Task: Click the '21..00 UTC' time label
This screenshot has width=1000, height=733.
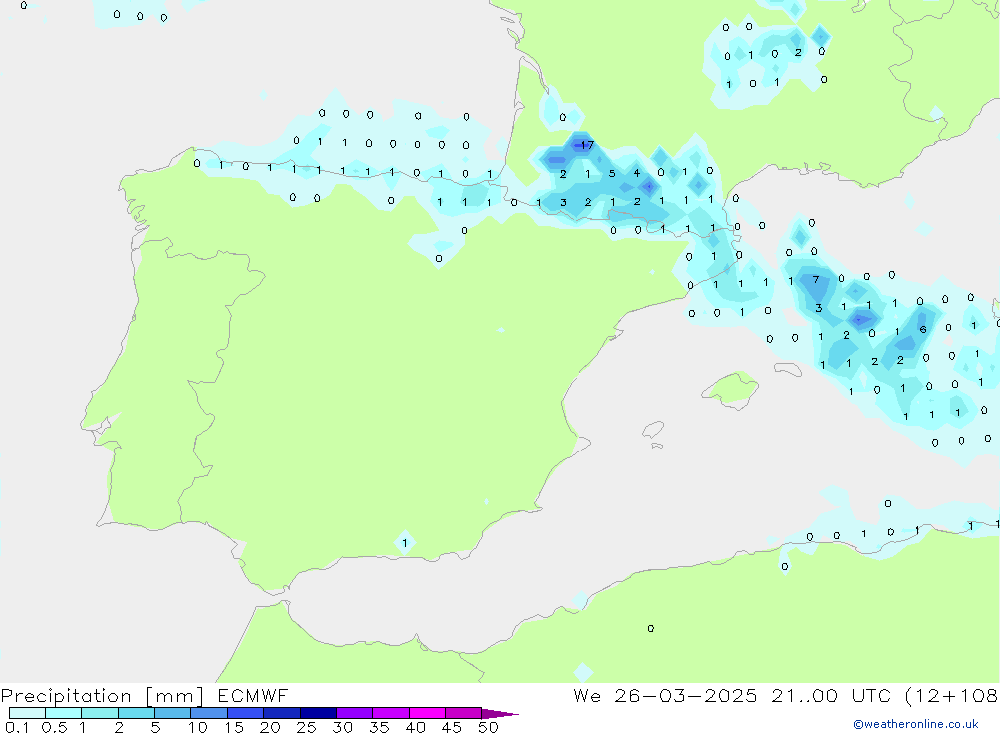Action: click(x=831, y=695)
